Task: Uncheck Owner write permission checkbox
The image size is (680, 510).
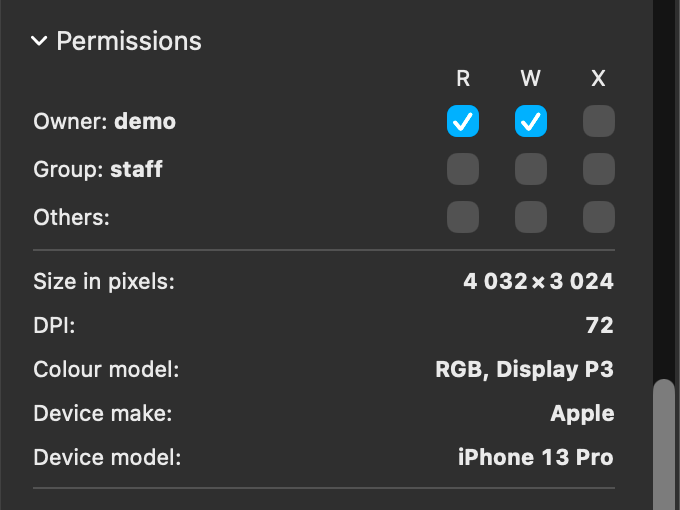Action: click(531, 122)
